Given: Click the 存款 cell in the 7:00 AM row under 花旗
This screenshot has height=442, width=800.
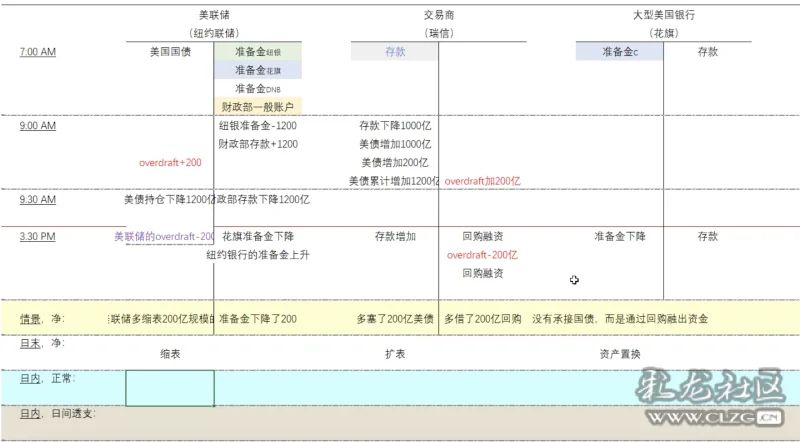Looking at the screenshot, I should click(708, 52).
